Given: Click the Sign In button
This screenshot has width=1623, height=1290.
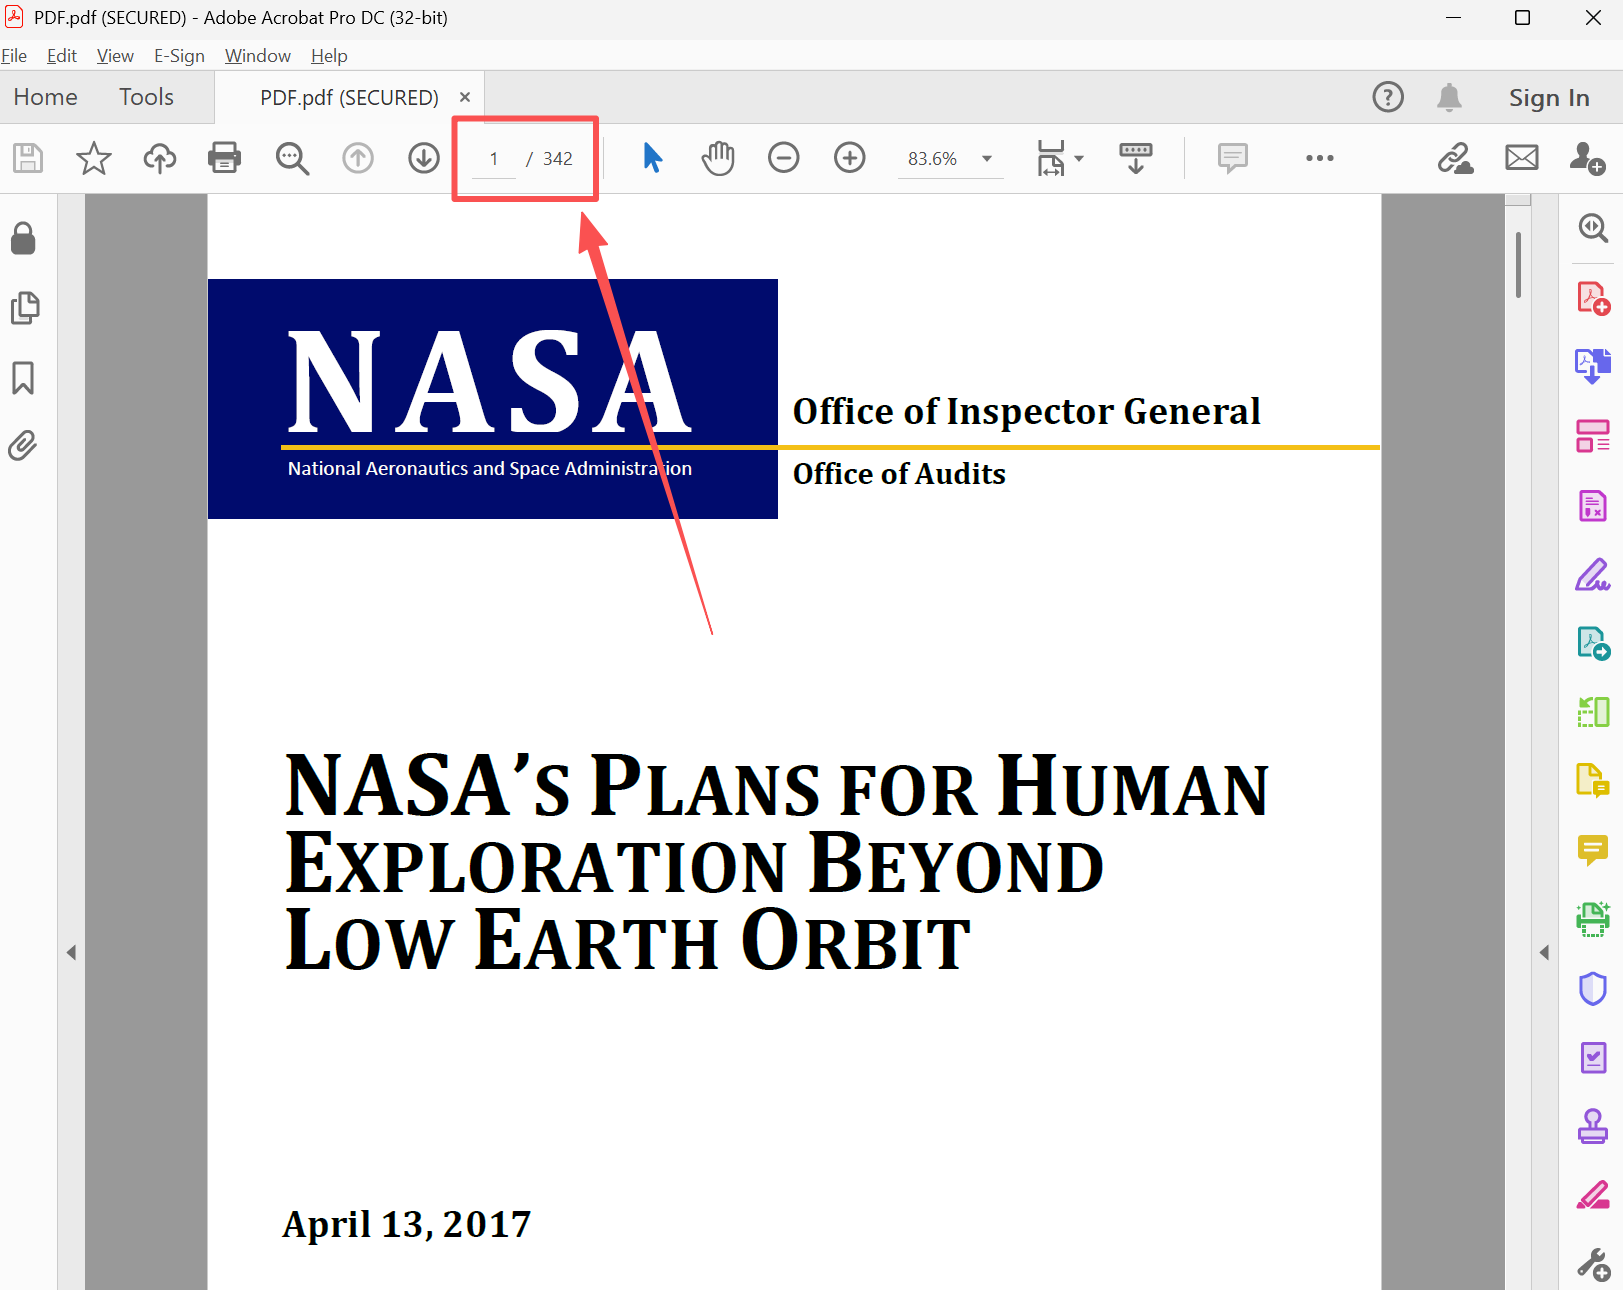Looking at the screenshot, I should [1548, 98].
